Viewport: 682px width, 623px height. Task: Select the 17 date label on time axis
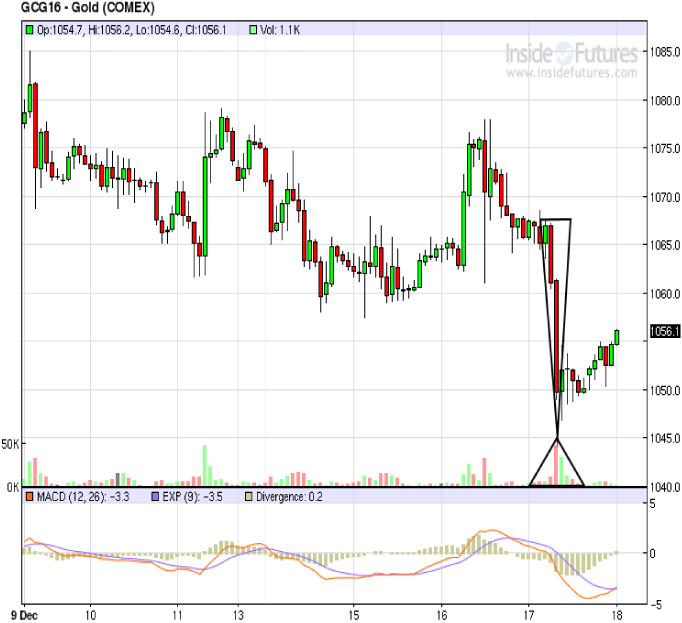(x=529, y=614)
